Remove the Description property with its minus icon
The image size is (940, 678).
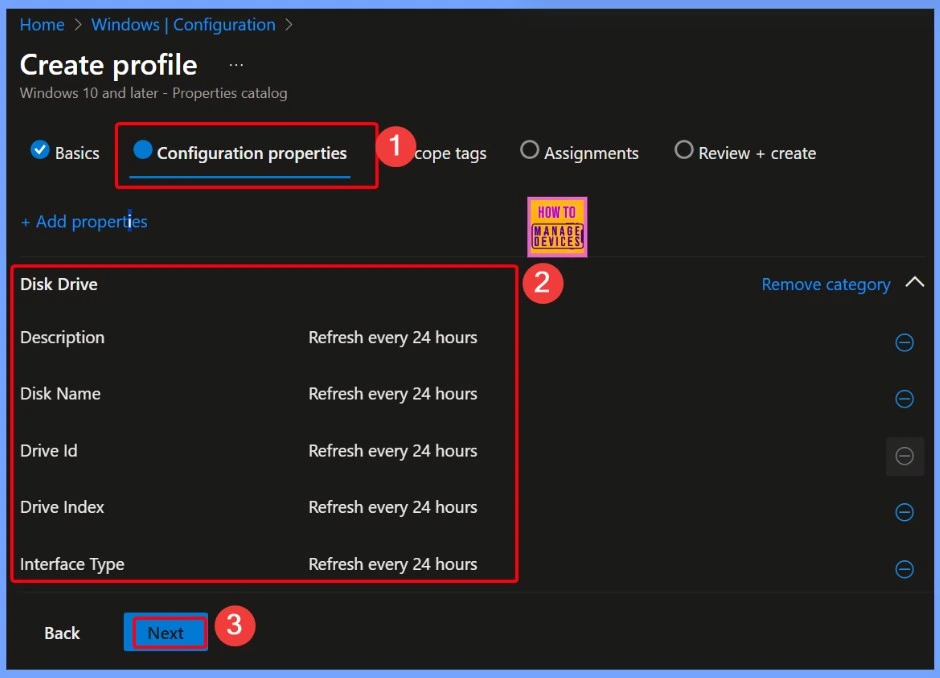(x=904, y=342)
